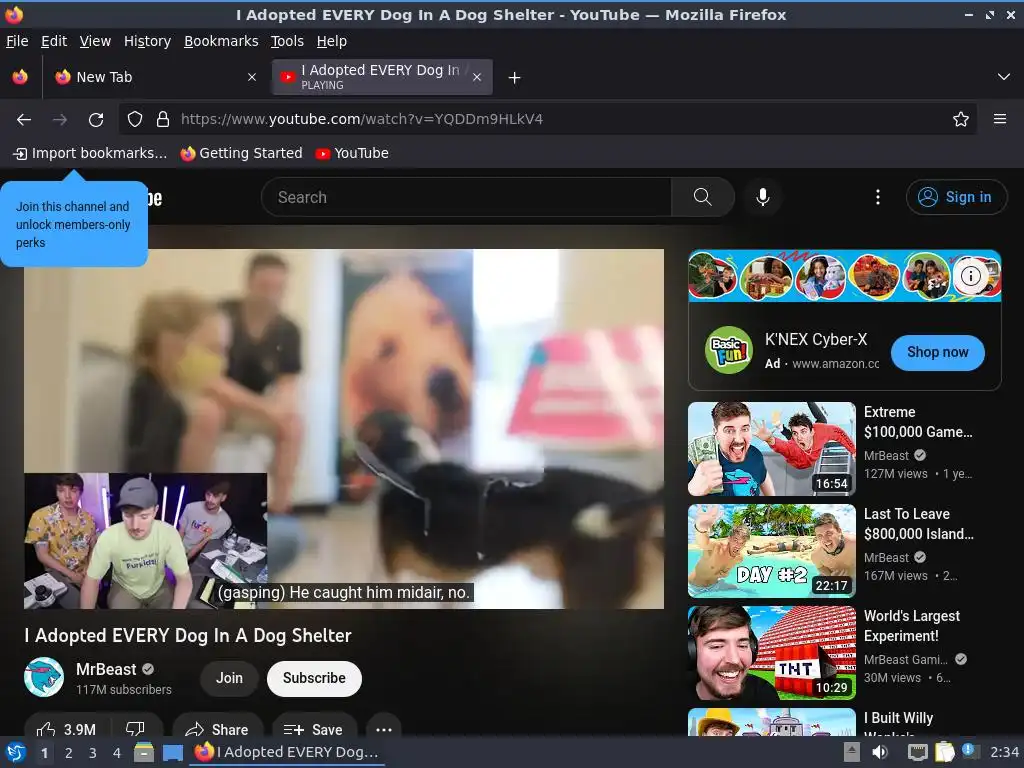This screenshot has width=1024, height=768.
Task: Open History menu
Action: point(148,41)
